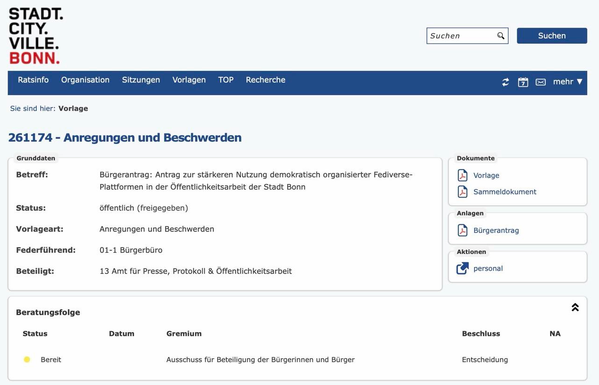
Task: Click the heading 261174 - Anregungen und Beschwerden
Action: (125, 138)
